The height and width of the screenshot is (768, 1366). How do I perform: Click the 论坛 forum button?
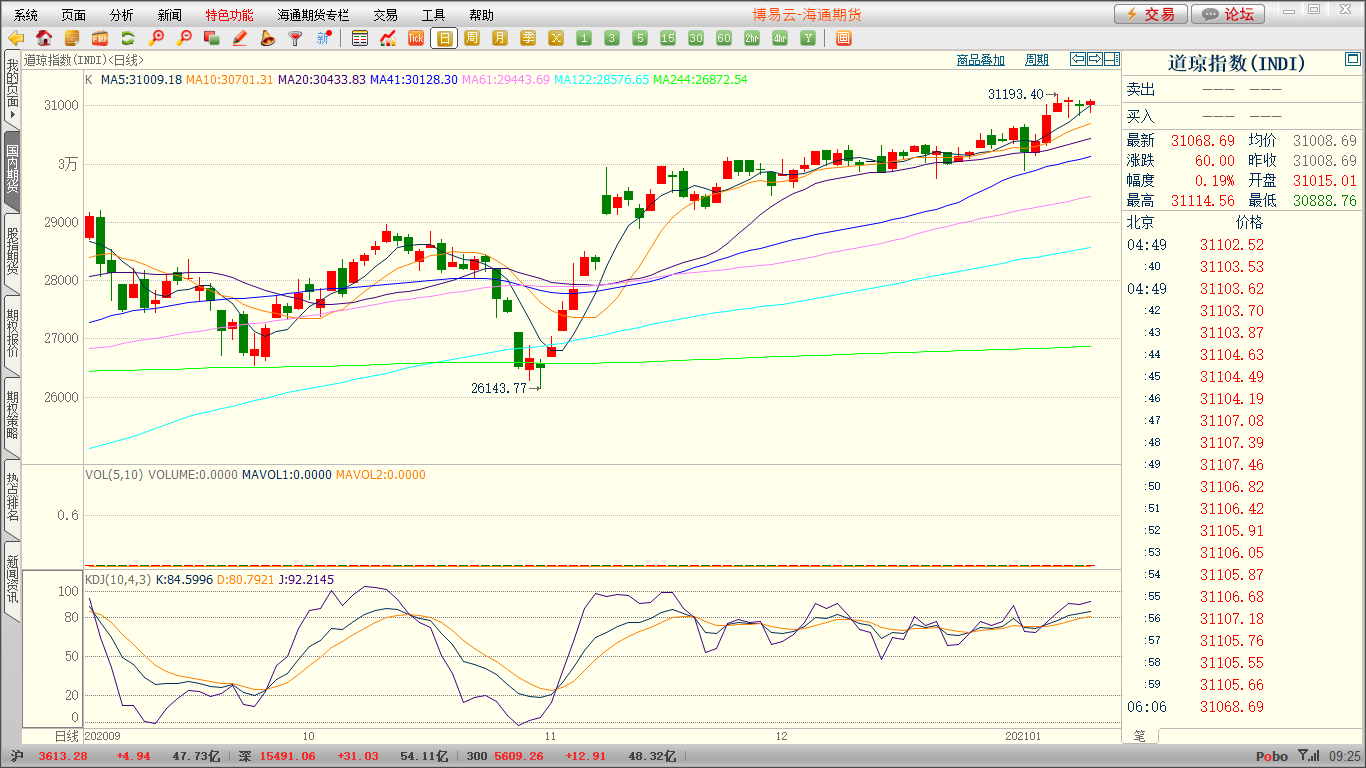pos(1228,14)
